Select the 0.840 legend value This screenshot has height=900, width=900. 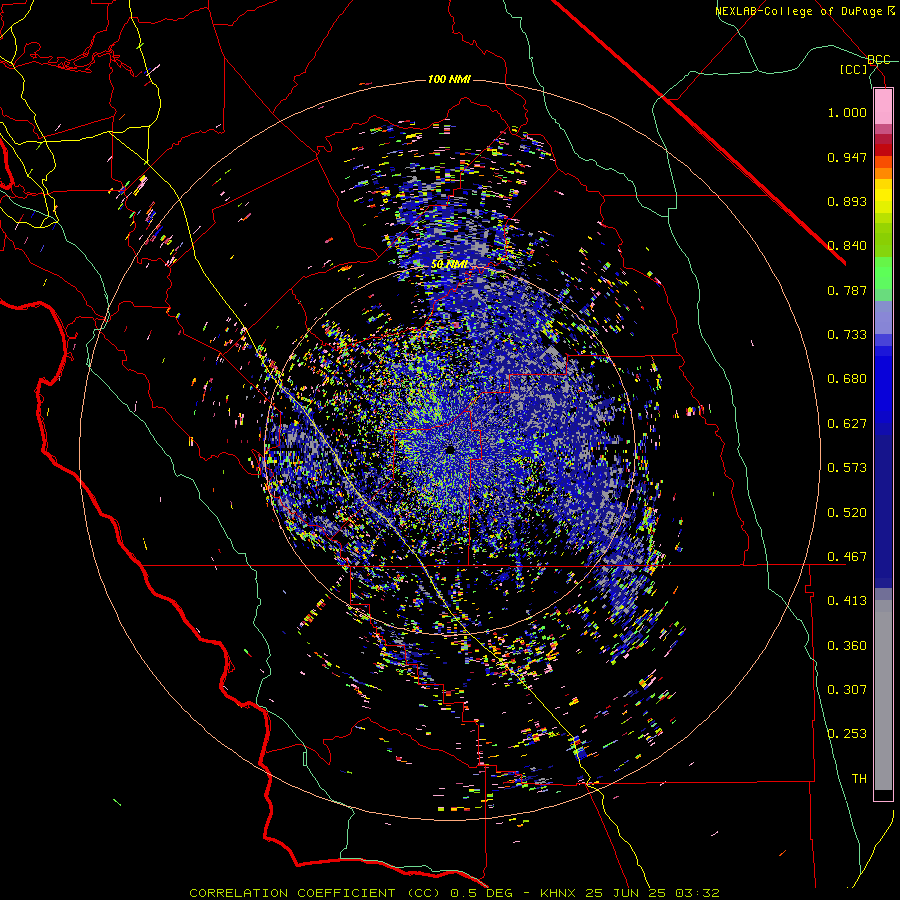click(847, 246)
